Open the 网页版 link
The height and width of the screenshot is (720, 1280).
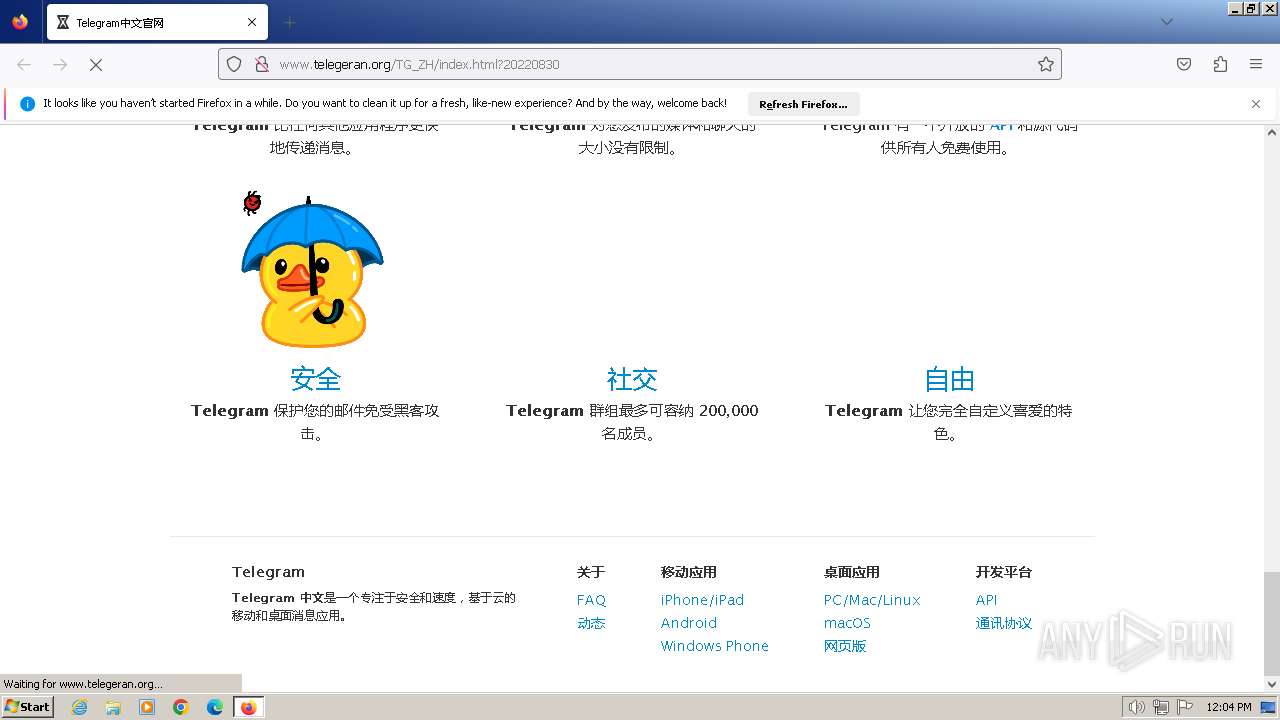click(x=845, y=646)
